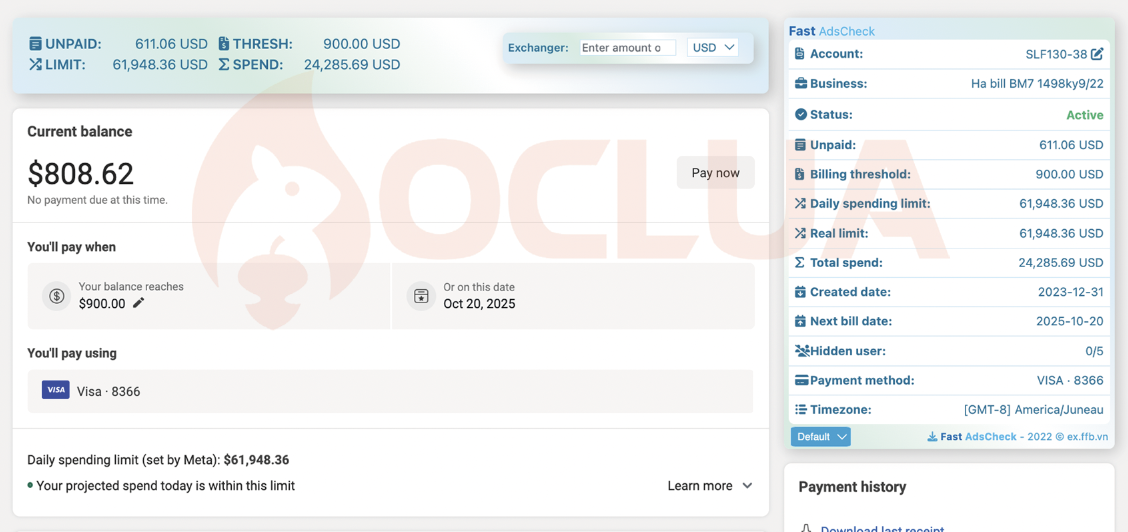The height and width of the screenshot is (532, 1128).
Task: Open the Default dropdown in AdsCheck panel
Action: [x=821, y=436]
